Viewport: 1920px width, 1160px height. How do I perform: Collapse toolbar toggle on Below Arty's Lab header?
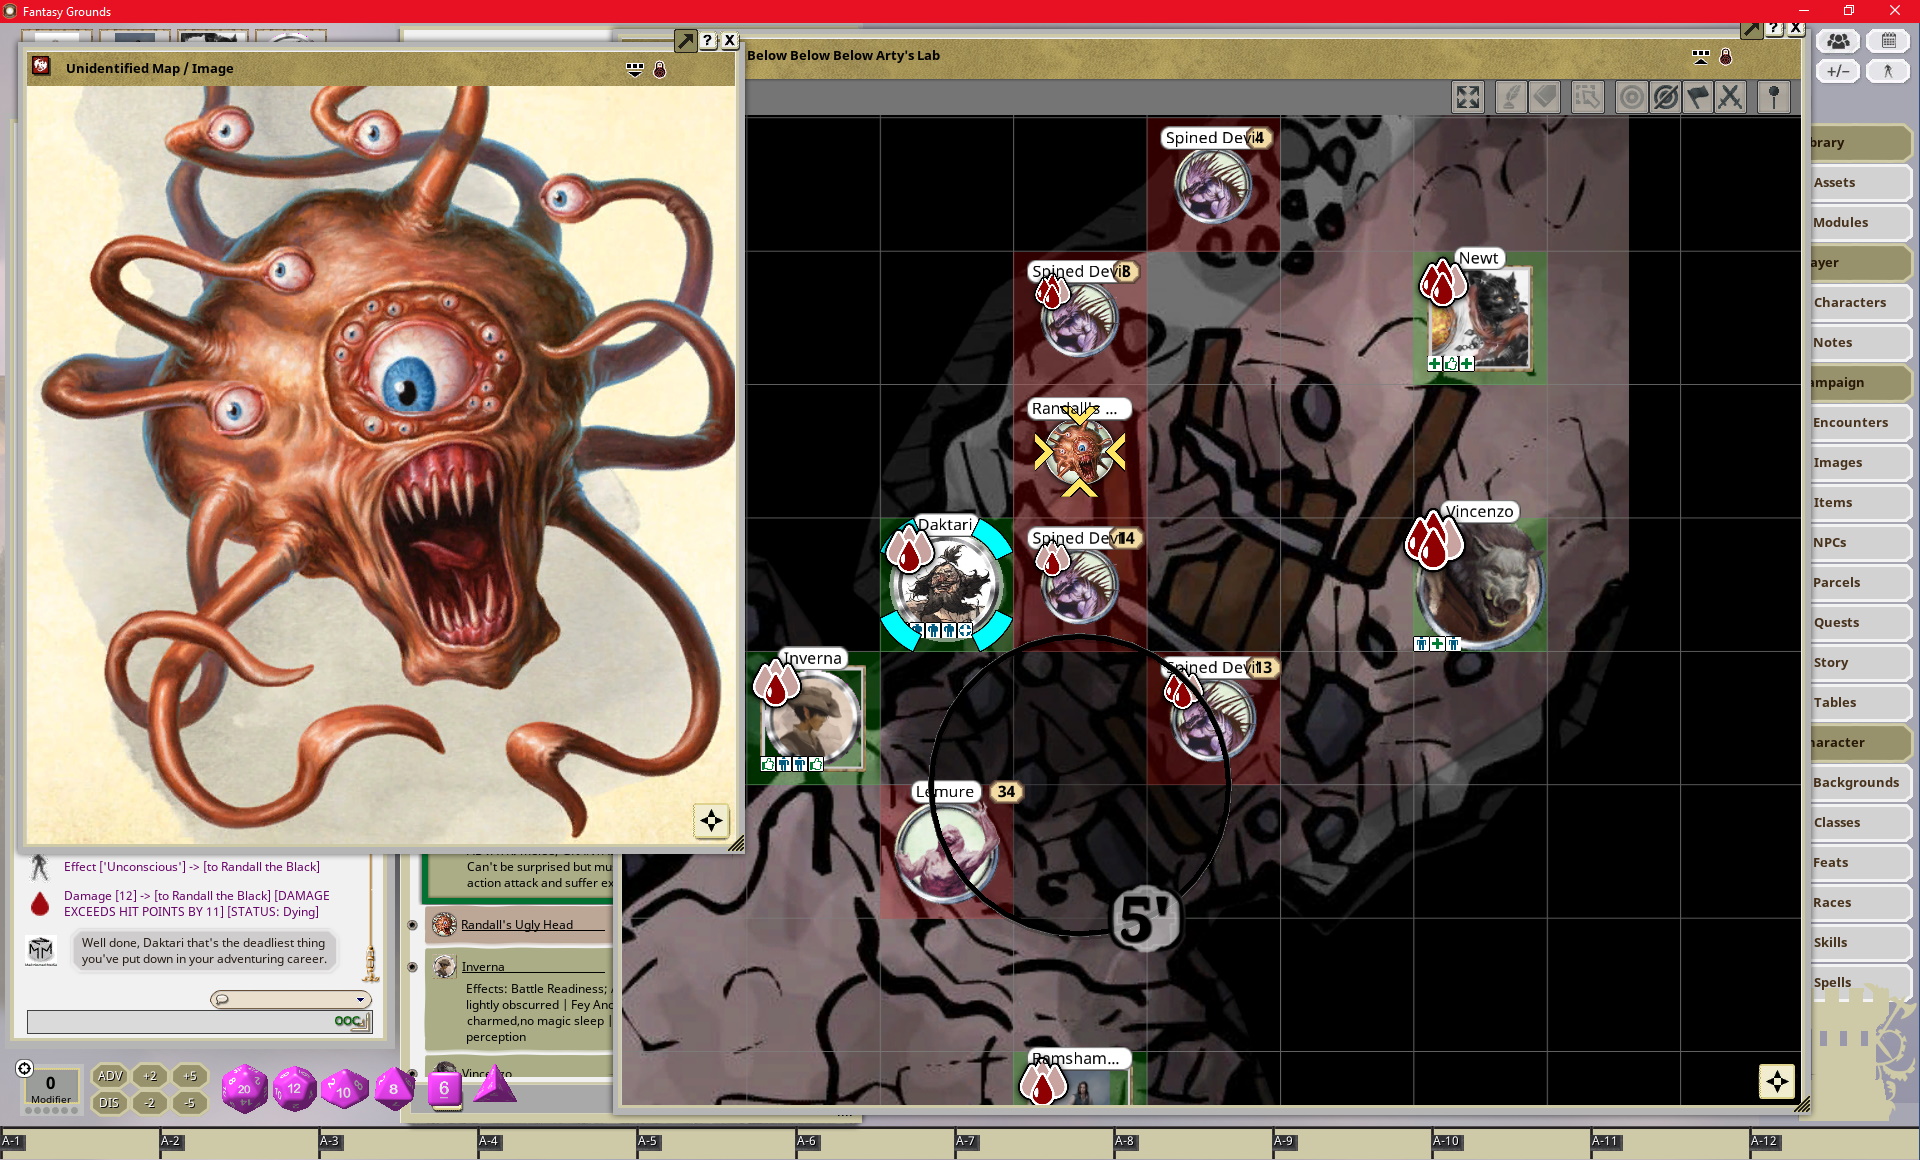[x=1701, y=57]
